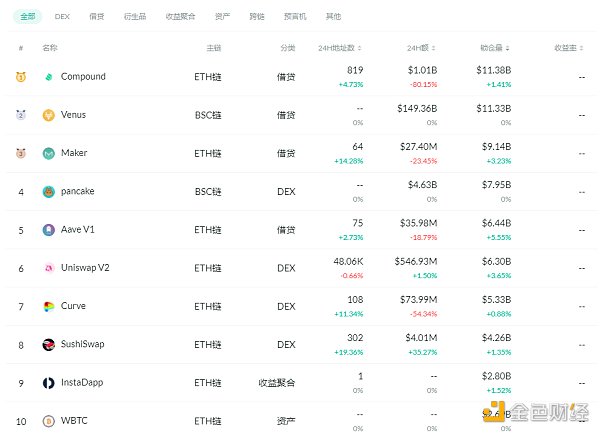Open the InstaDapp project name link
This screenshot has width=600, height=433.
click(82, 383)
